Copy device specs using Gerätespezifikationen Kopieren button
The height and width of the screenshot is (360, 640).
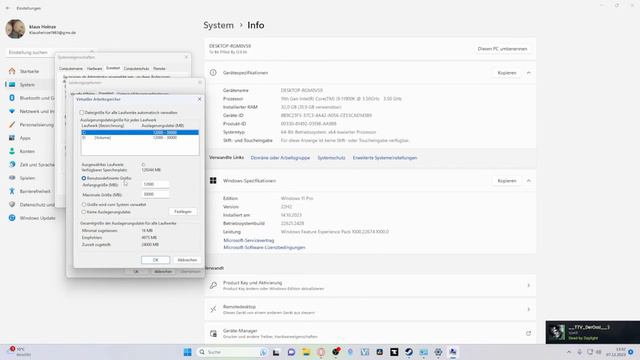[x=507, y=73]
